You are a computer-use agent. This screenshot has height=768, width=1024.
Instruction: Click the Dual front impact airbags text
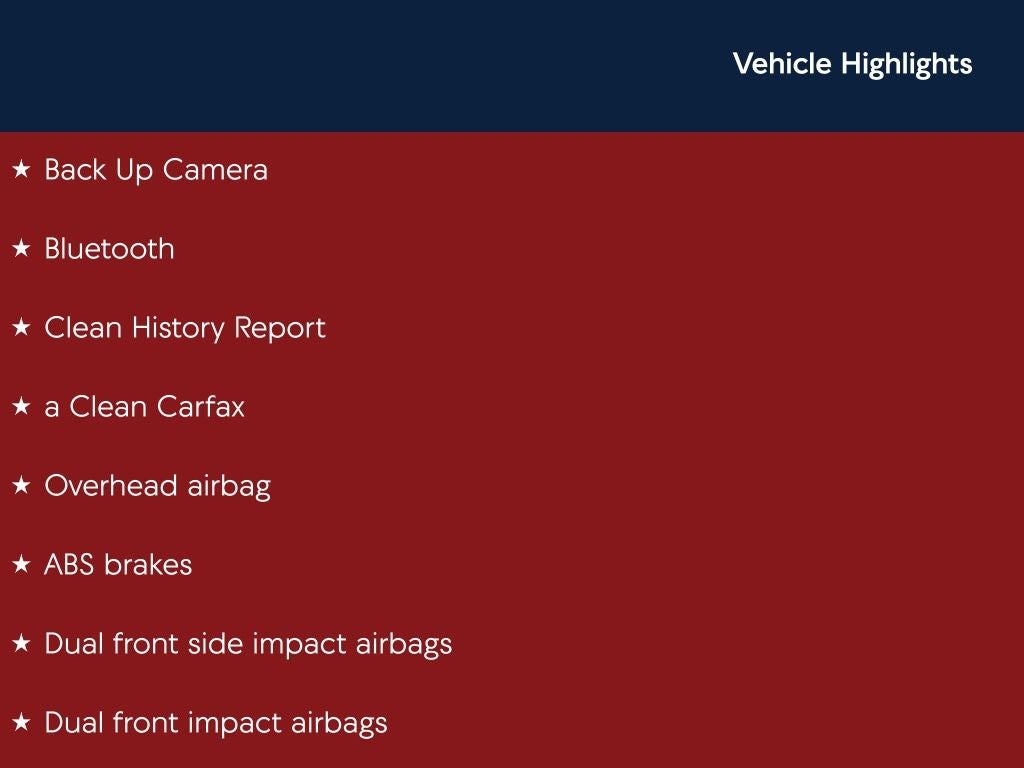point(216,723)
